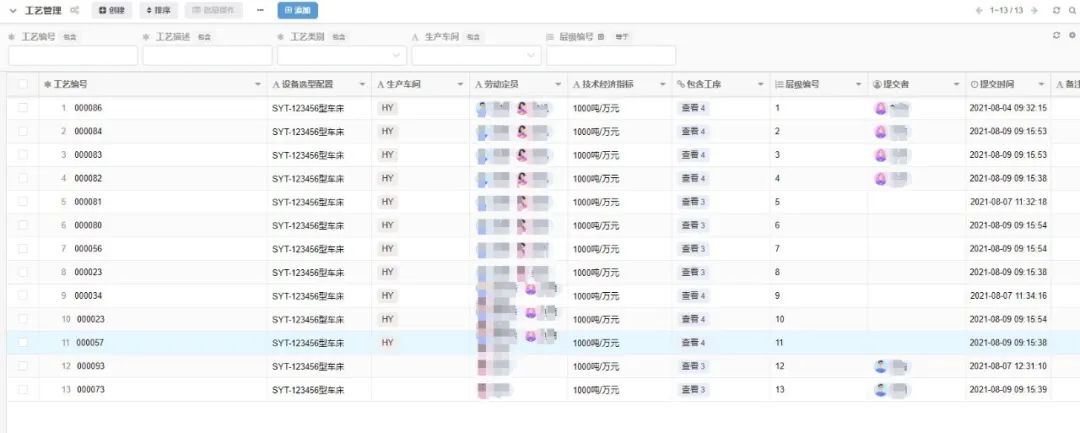Expand the 工艺编号 column header menu arrow
1080x433 pixels.
pyautogui.click(x=259, y=85)
